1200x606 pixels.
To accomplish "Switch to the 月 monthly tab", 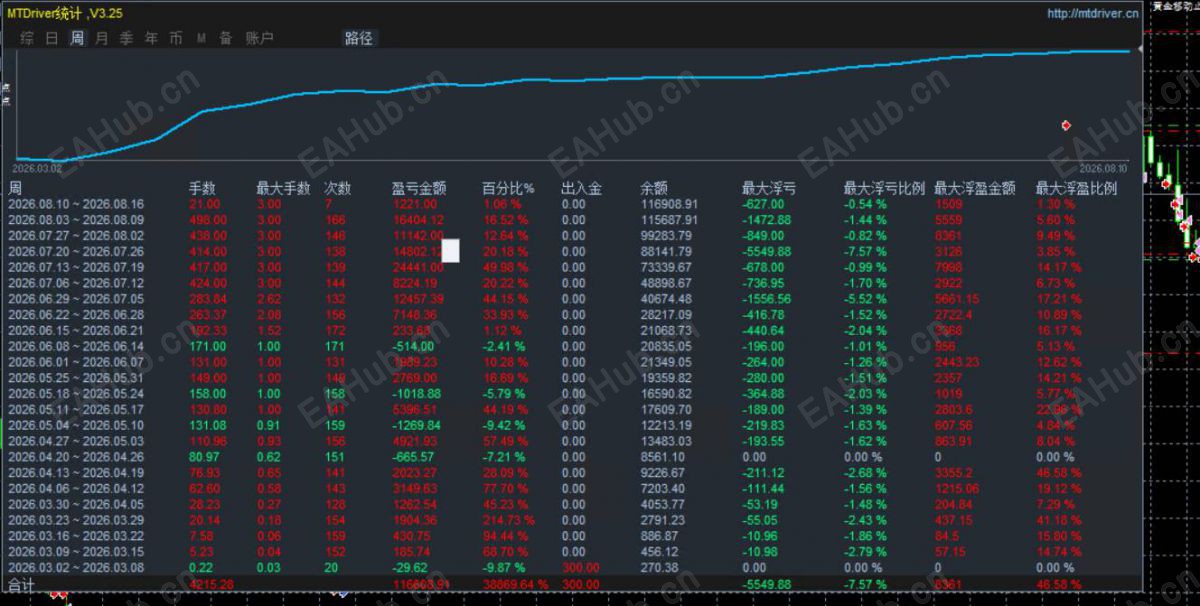I will click(101, 38).
